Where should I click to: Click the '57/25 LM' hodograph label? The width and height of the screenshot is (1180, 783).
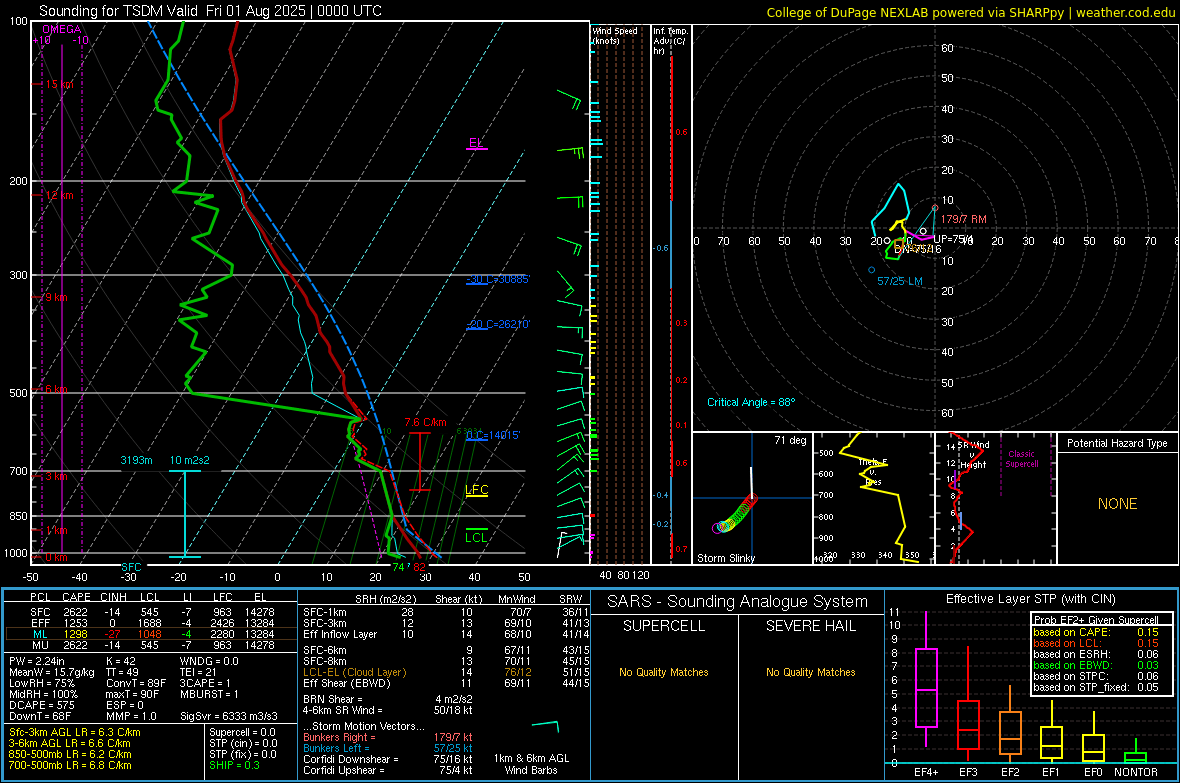(x=900, y=282)
